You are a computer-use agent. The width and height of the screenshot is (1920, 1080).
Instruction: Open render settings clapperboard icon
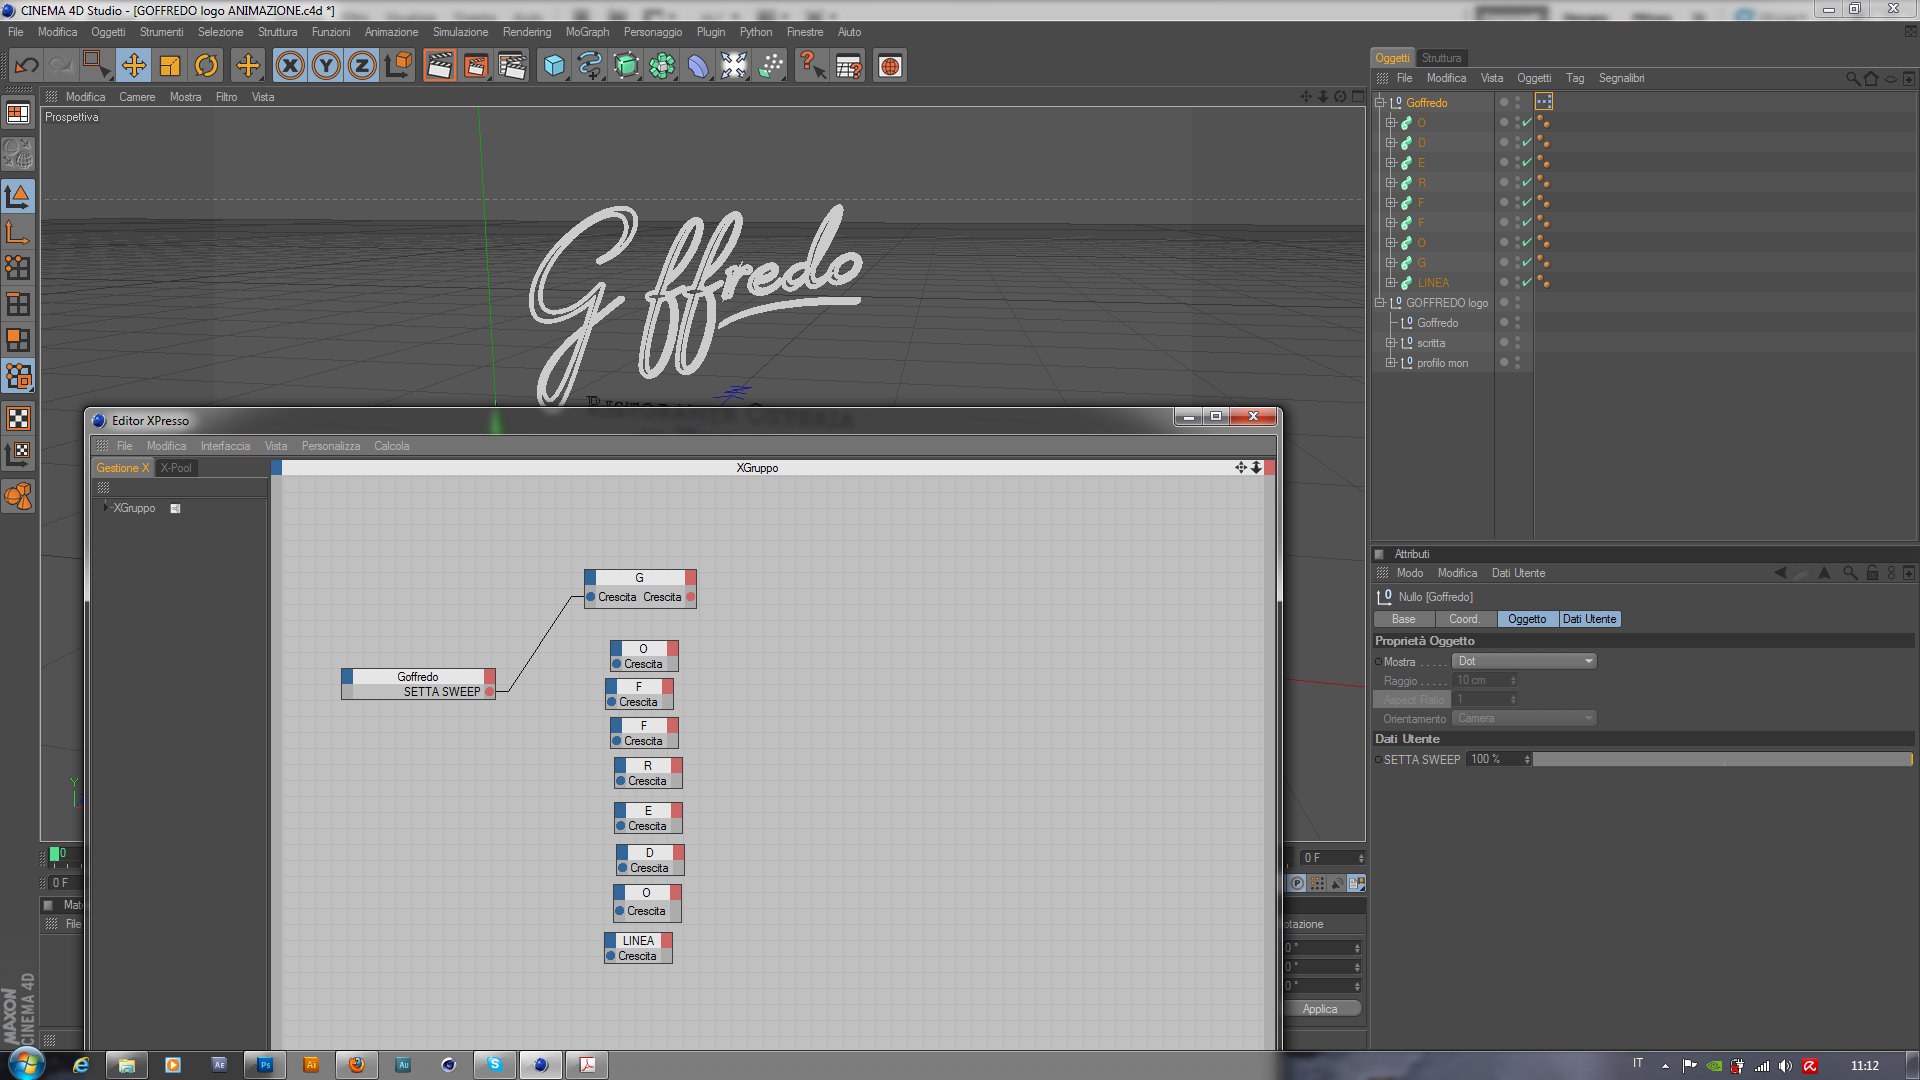pyautogui.click(x=512, y=66)
